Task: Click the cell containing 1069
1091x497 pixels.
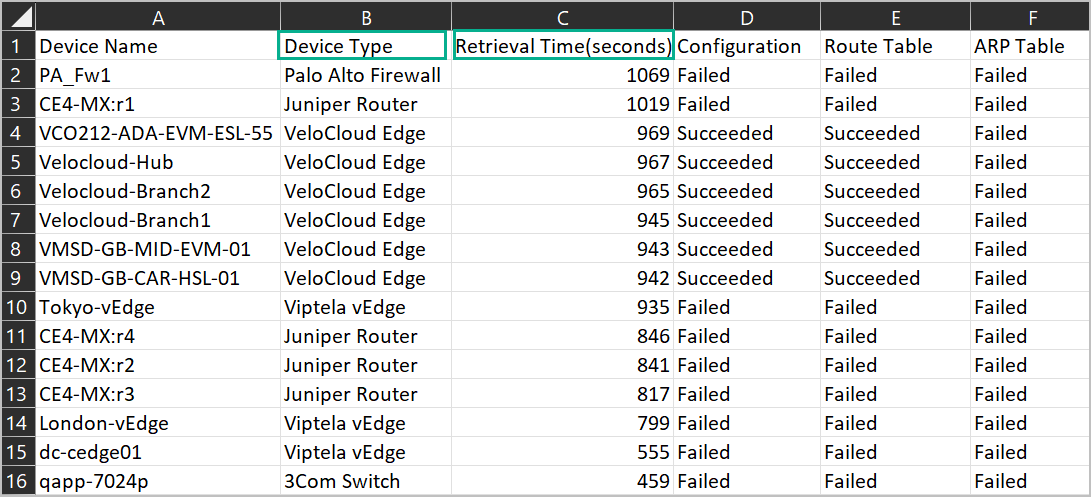Action: tap(563, 75)
